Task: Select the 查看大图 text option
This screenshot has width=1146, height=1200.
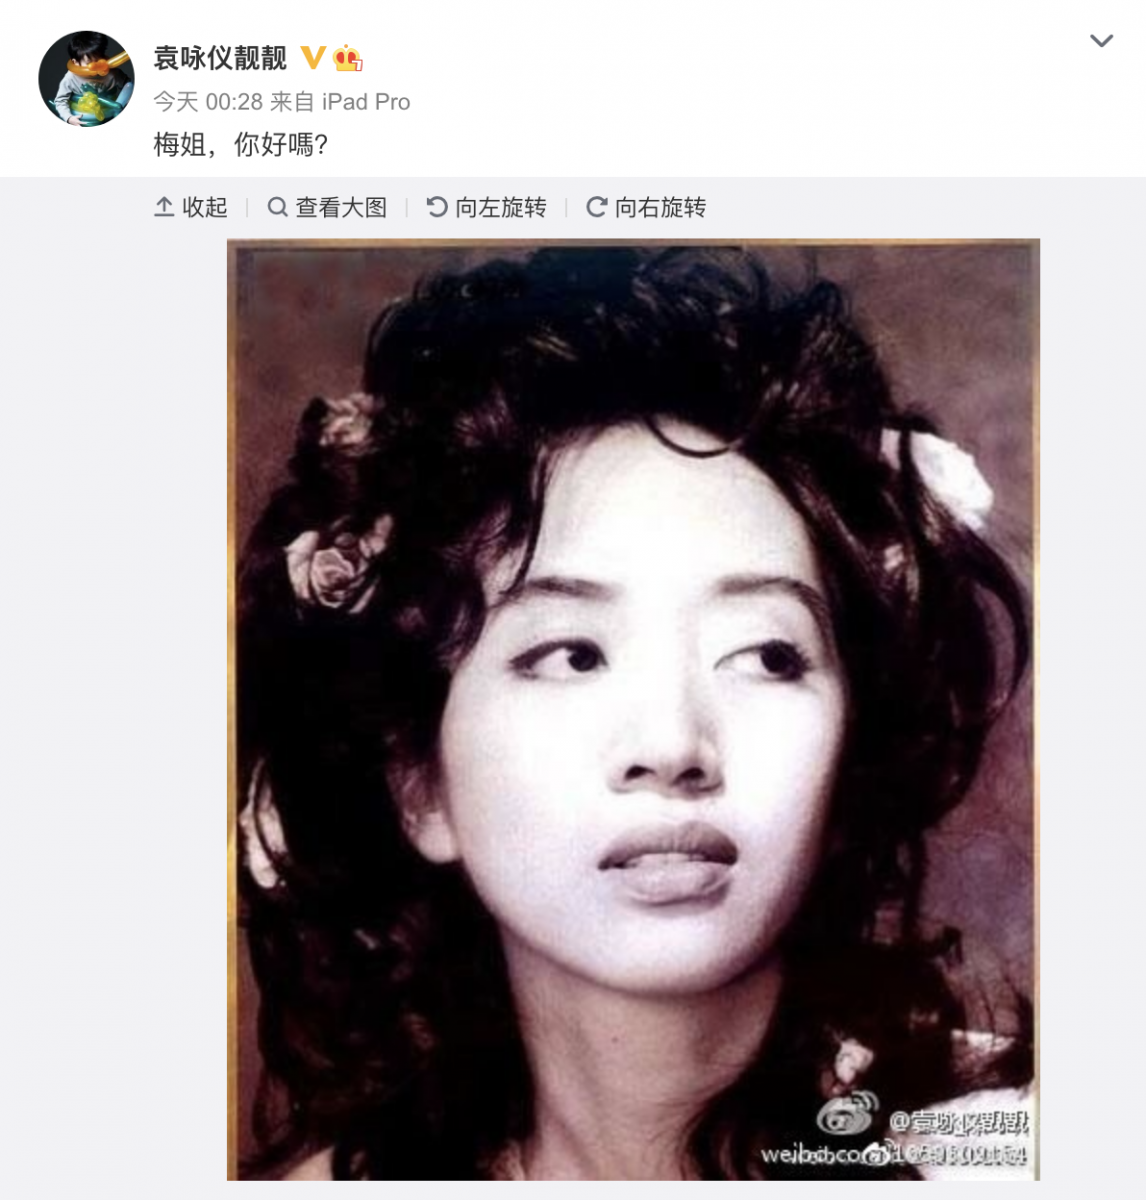Action: tap(341, 207)
